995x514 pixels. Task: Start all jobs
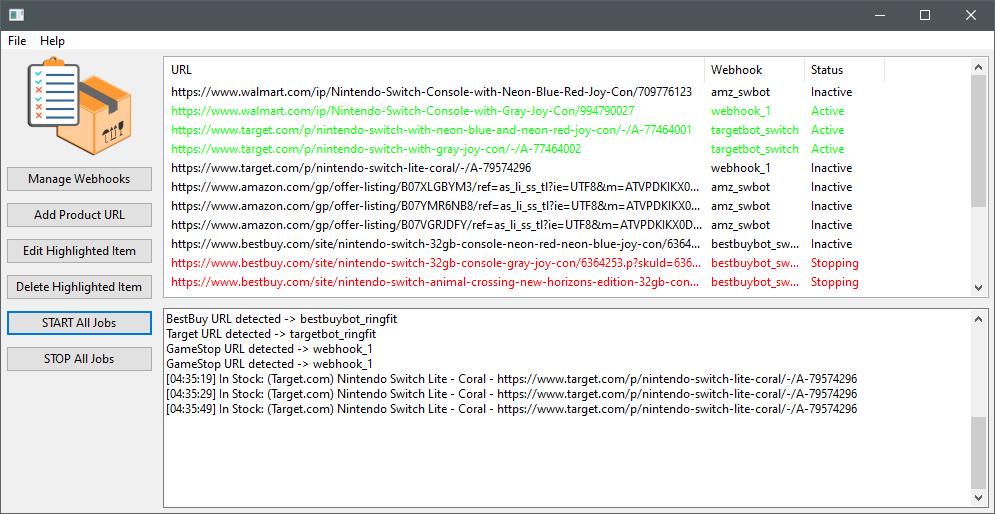point(79,322)
